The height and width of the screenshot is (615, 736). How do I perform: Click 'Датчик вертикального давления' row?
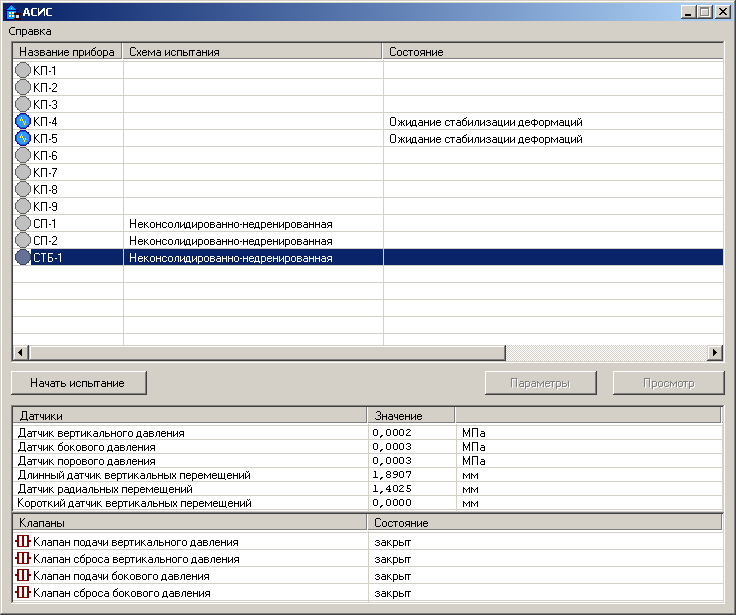click(x=368, y=432)
